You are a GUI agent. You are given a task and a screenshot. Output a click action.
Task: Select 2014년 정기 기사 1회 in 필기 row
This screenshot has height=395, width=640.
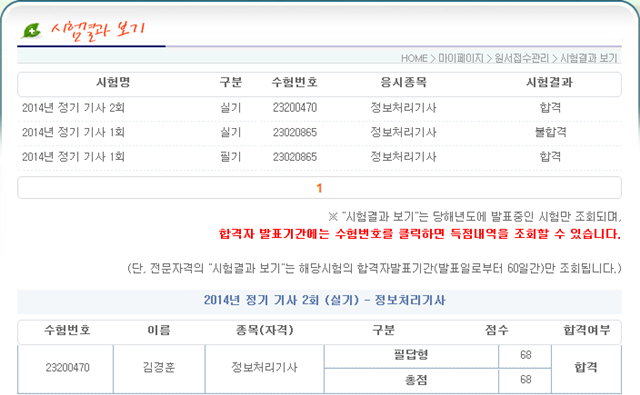pyautogui.click(x=73, y=157)
